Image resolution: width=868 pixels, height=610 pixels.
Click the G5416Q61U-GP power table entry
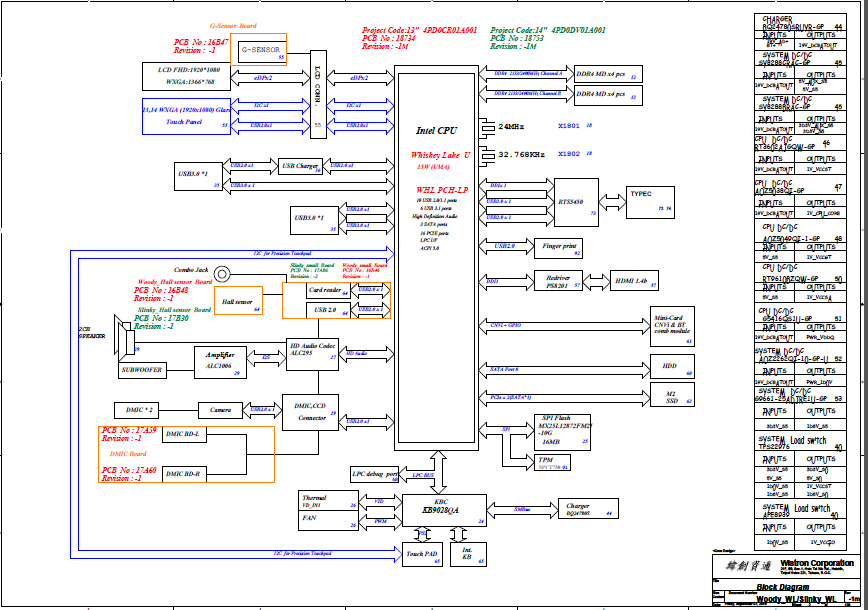point(800,315)
